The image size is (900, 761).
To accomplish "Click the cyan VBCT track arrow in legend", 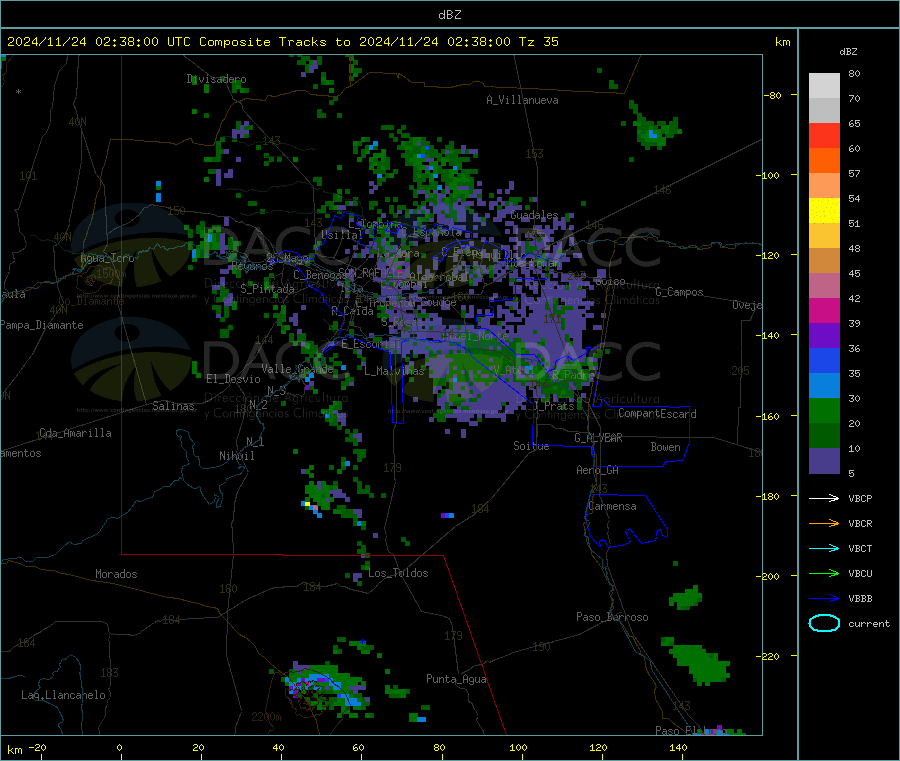I will [x=824, y=548].
